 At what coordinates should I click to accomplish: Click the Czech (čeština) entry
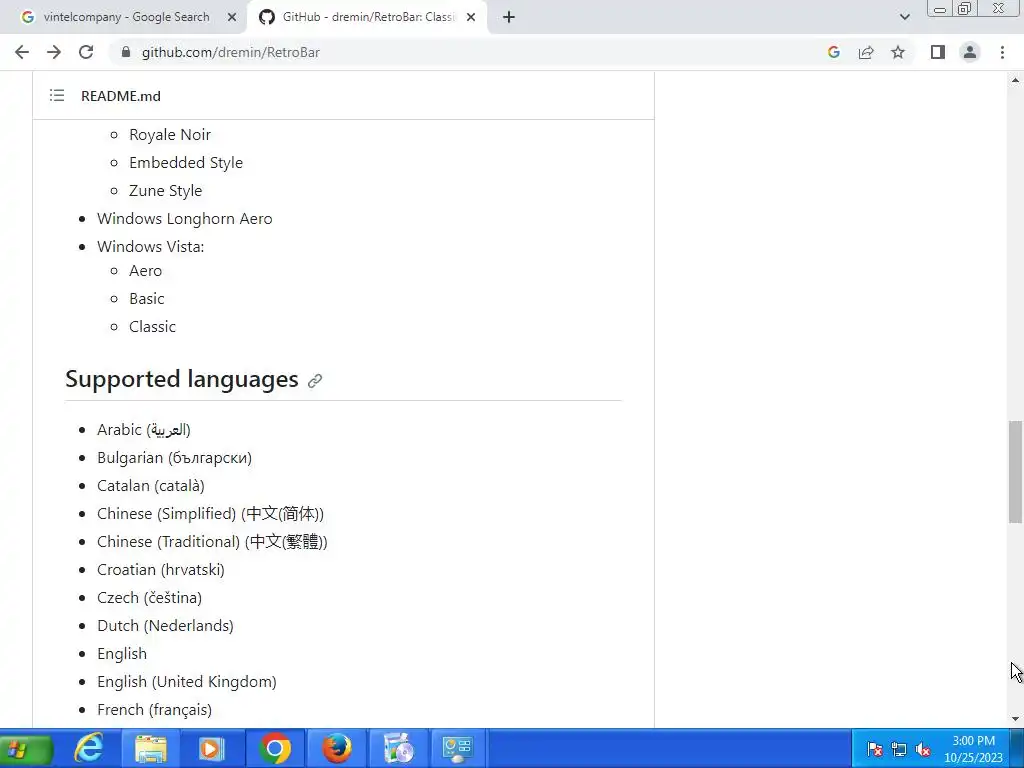pos(150,598)
